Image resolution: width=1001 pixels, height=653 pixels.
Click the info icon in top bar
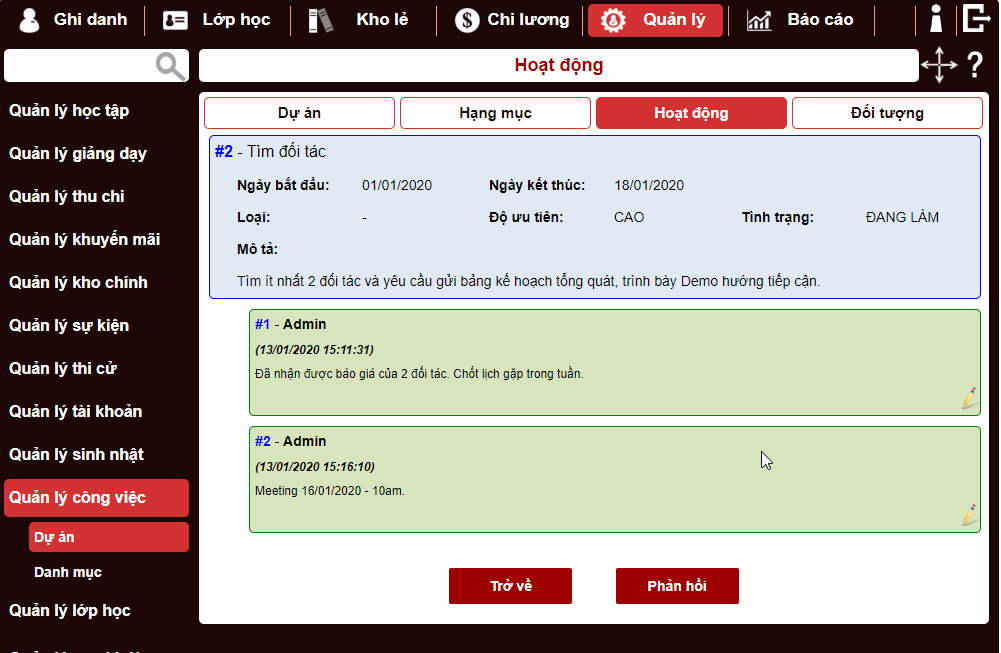click(x=936, y=19)
